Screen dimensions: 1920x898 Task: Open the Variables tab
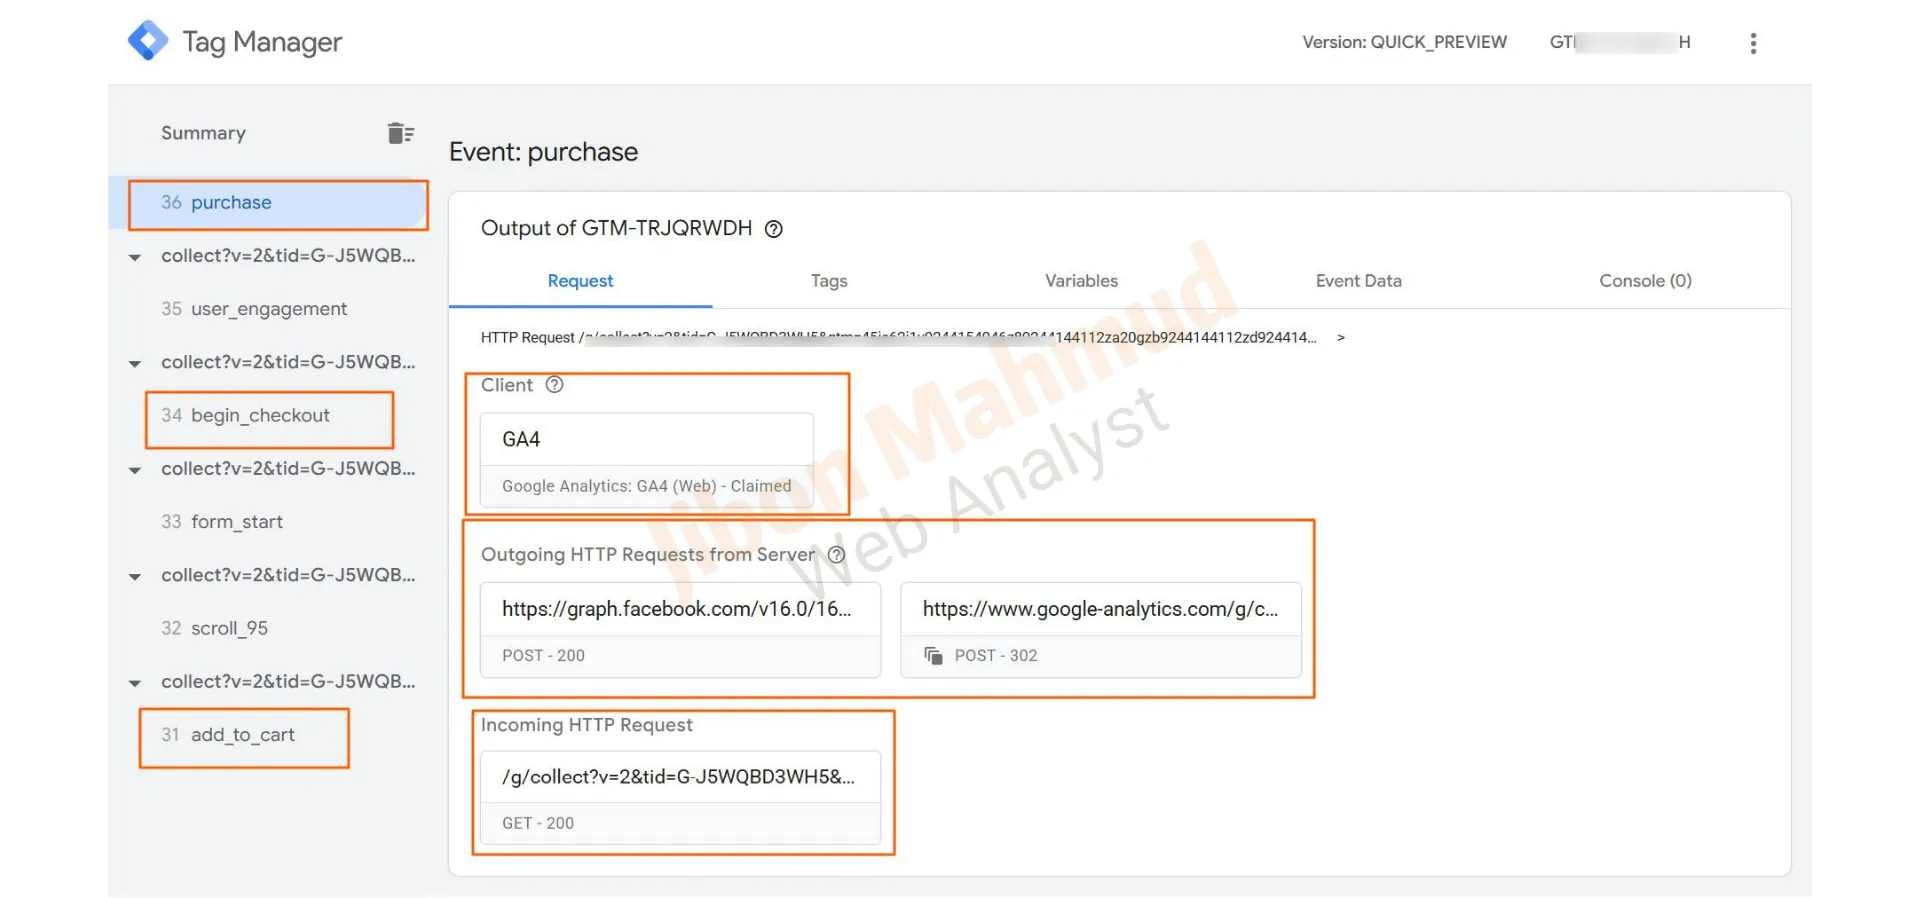point(1081,281)
